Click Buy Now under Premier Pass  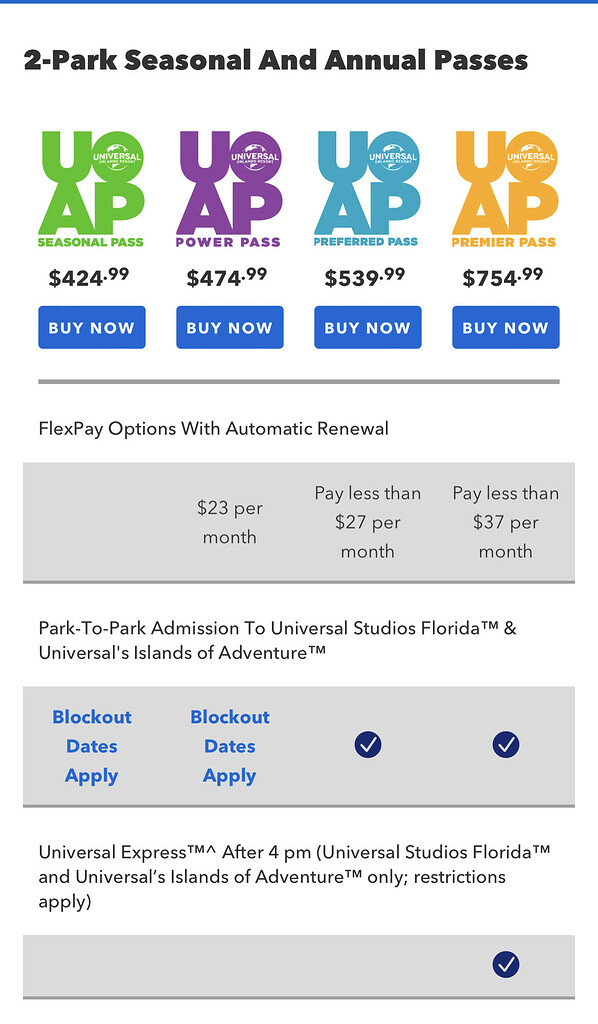point(505,327)
